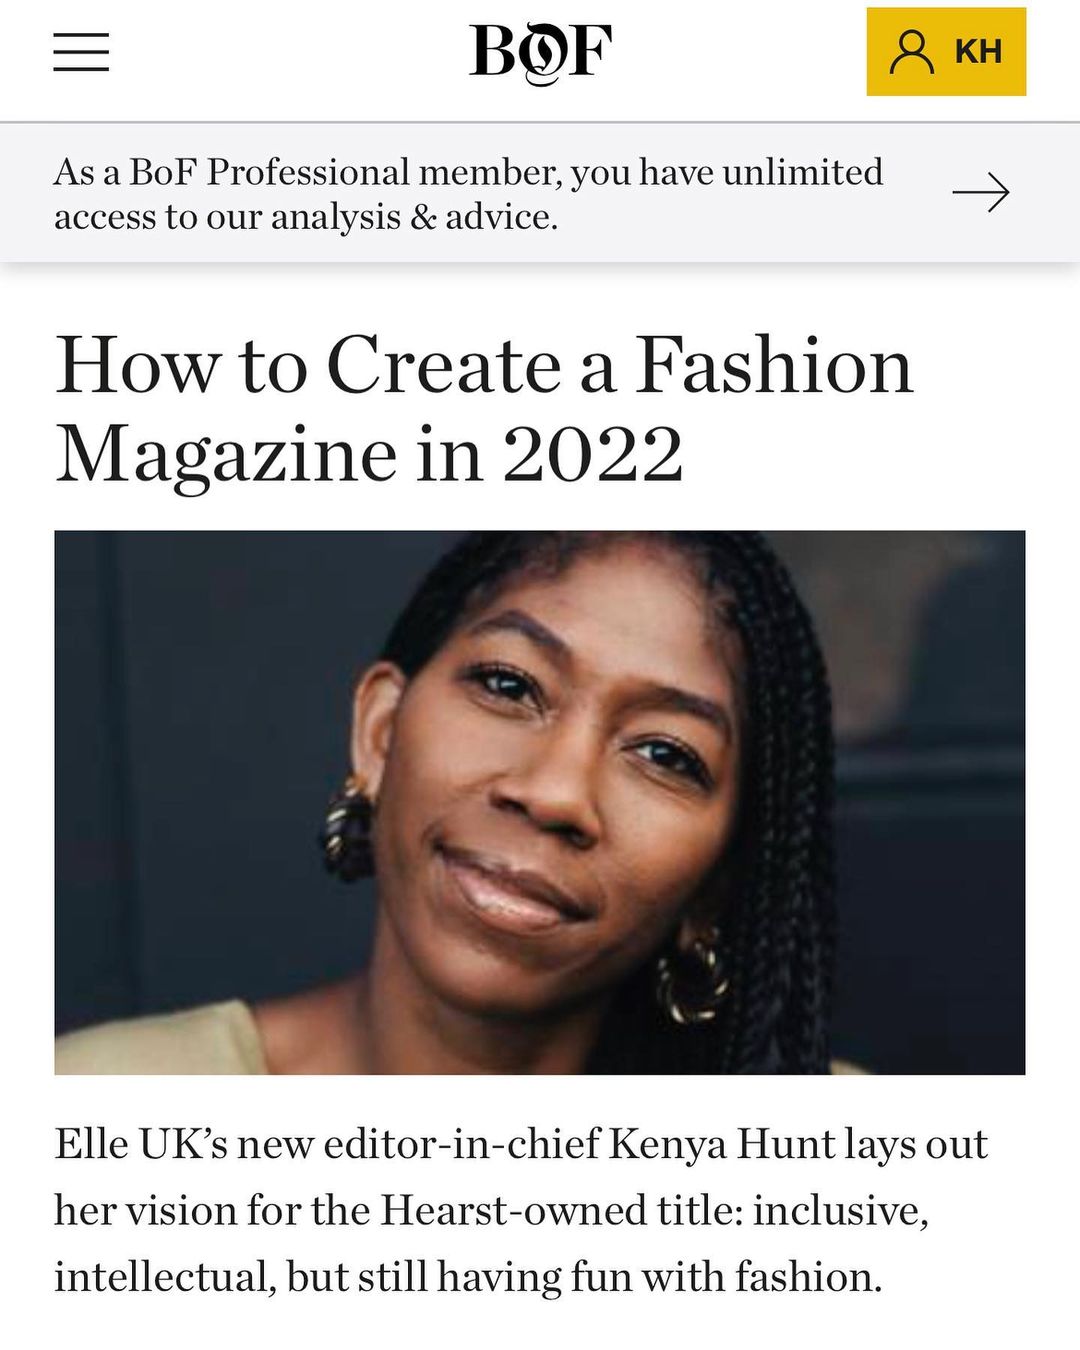
Task: Open the article portrait photo
Action: click(x=540, y=802)
